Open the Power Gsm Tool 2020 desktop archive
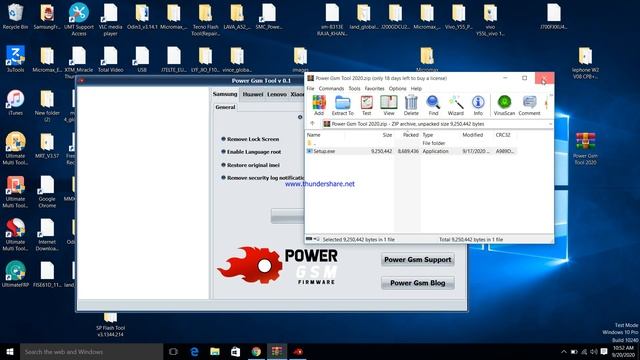The height and width of the screenshot is (360, 640). click(x=585, y=149)
